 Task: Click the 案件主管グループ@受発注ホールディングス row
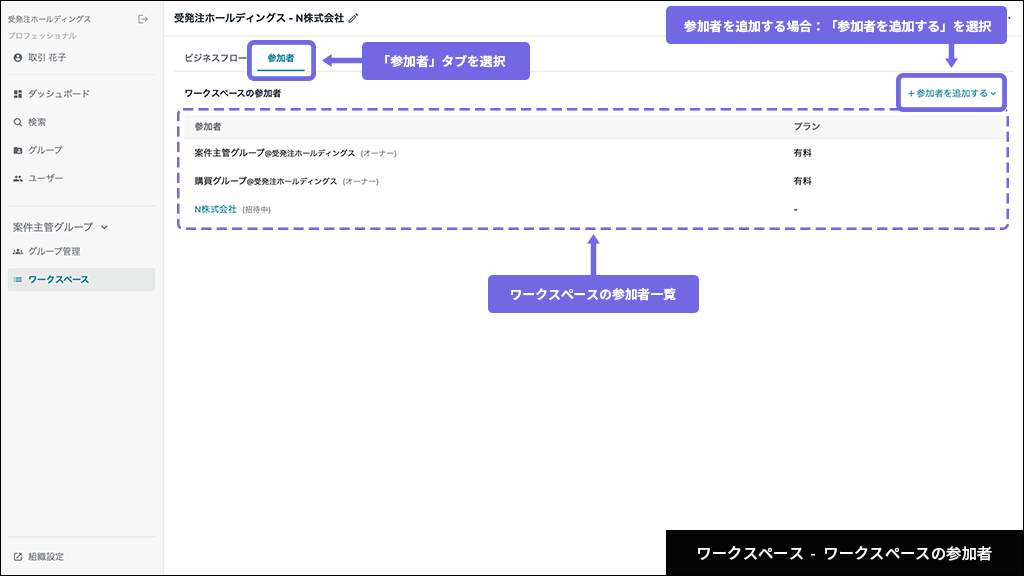point(594,153)
